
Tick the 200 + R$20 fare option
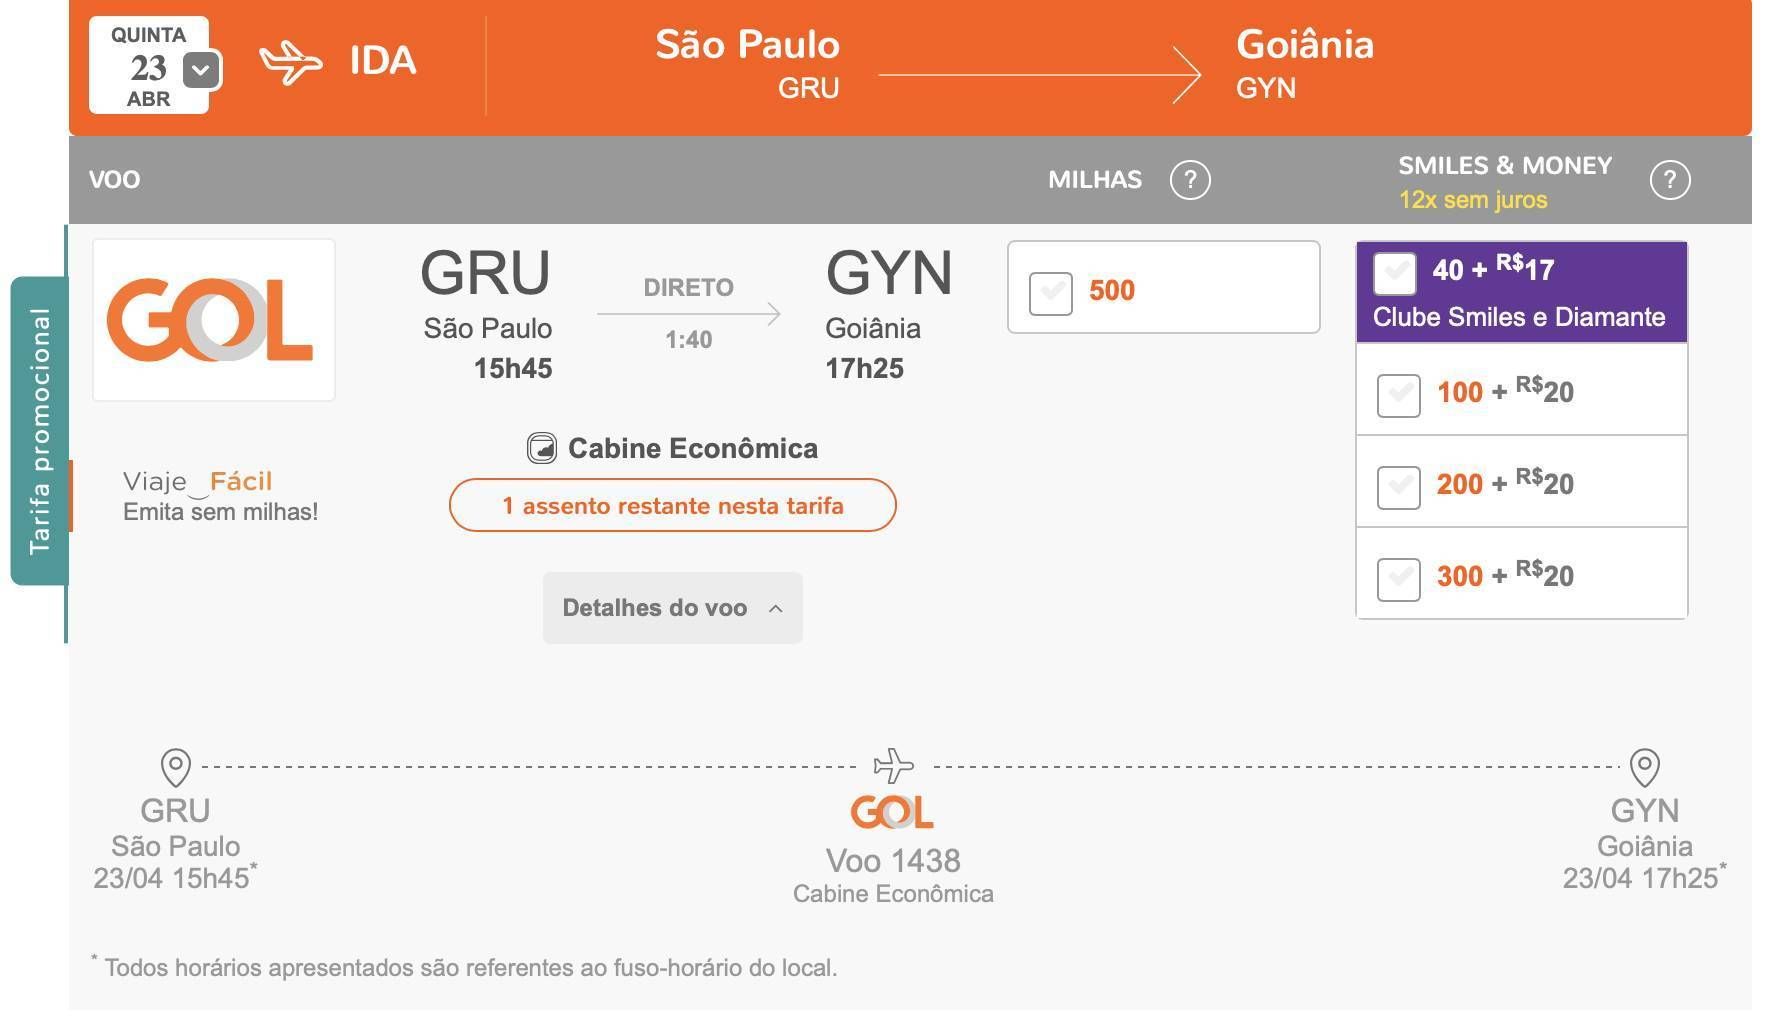(1398, 487)
